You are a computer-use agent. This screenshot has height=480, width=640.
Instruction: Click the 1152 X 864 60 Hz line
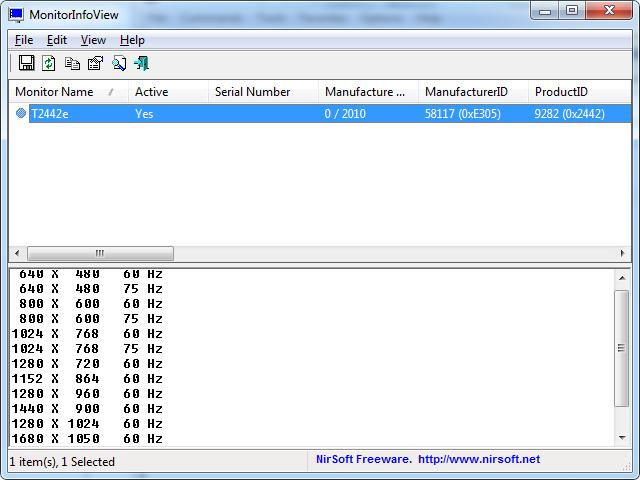click(x=87, y=378)
